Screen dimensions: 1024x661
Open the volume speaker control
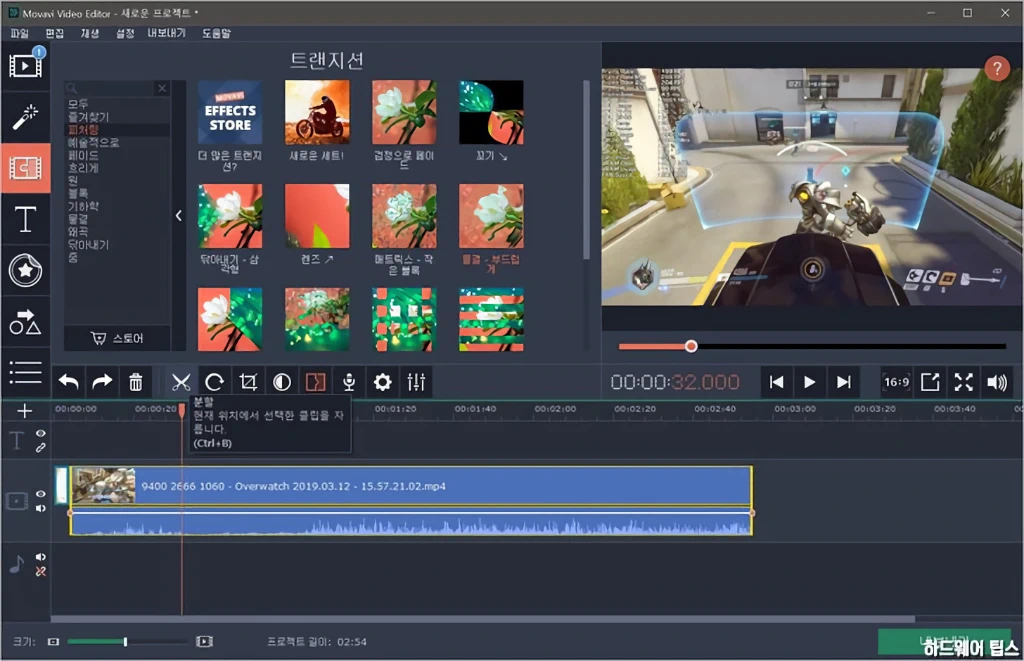point(997,382)
